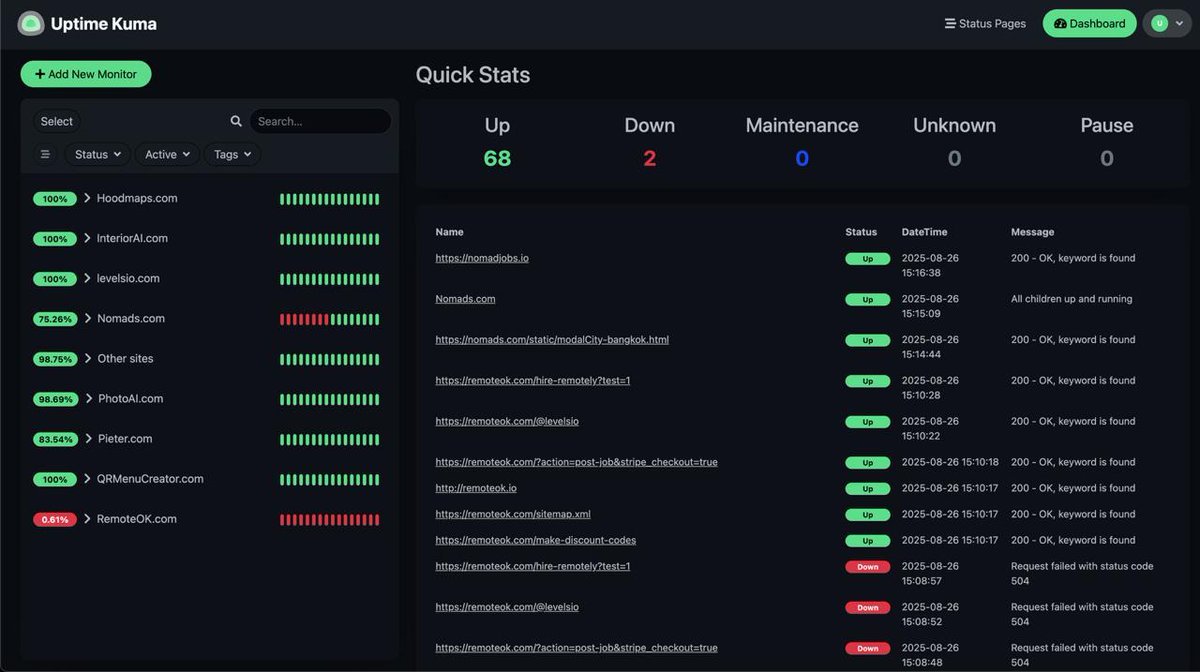
Task: Click the 75.26% uptime badge for Nomads.com
Action: click(55, 319)
